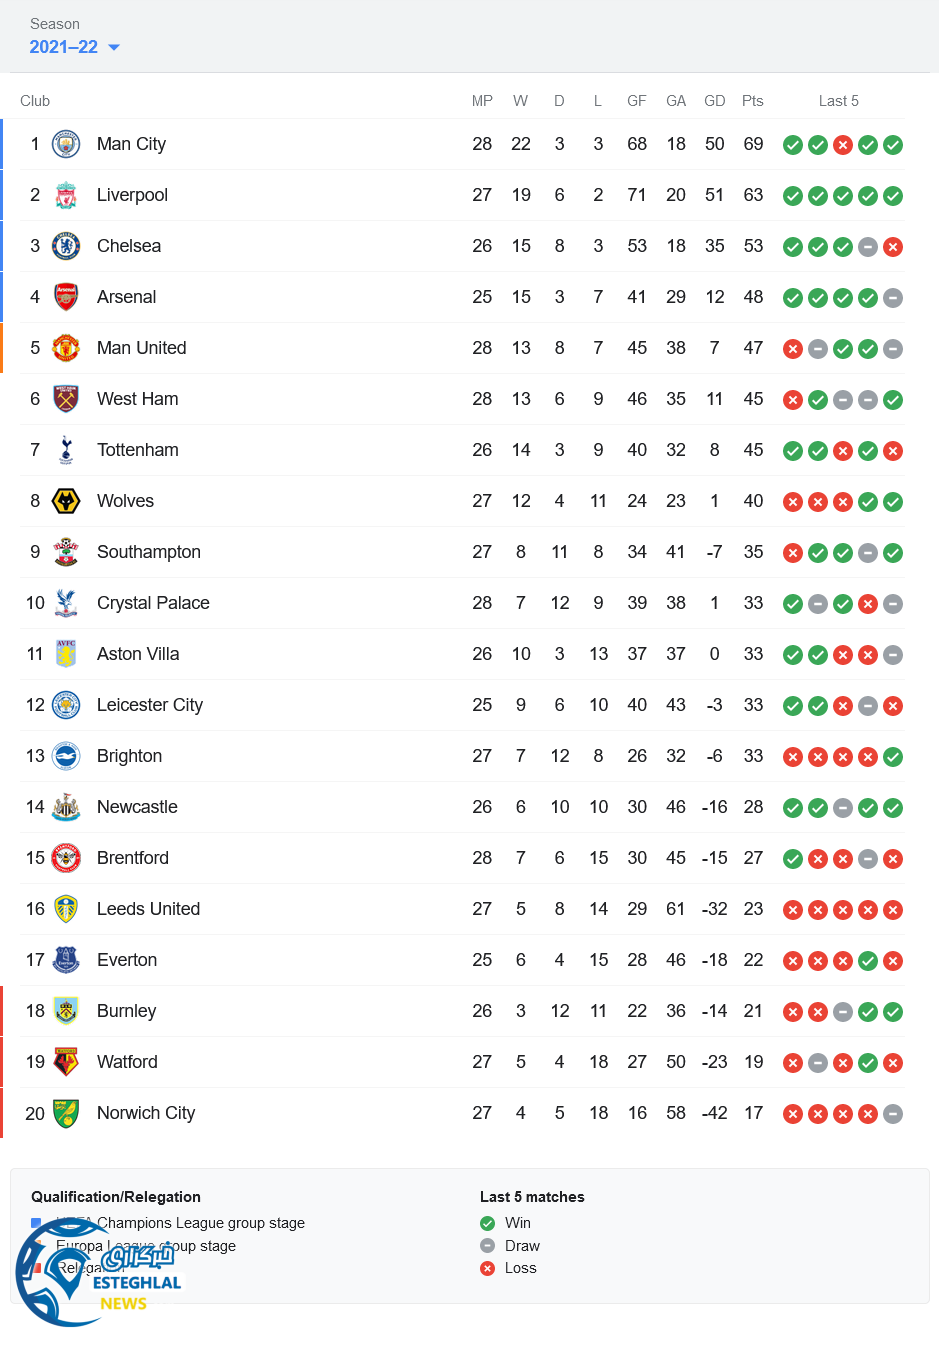Click the Tottenham club crest

pyautogui.click(x=66, y=450)
